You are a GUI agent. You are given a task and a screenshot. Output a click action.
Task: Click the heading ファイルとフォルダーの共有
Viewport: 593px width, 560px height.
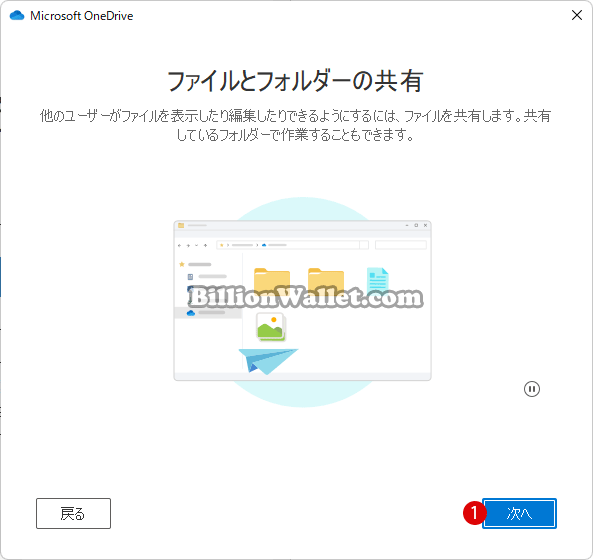(x=295, y=81)
